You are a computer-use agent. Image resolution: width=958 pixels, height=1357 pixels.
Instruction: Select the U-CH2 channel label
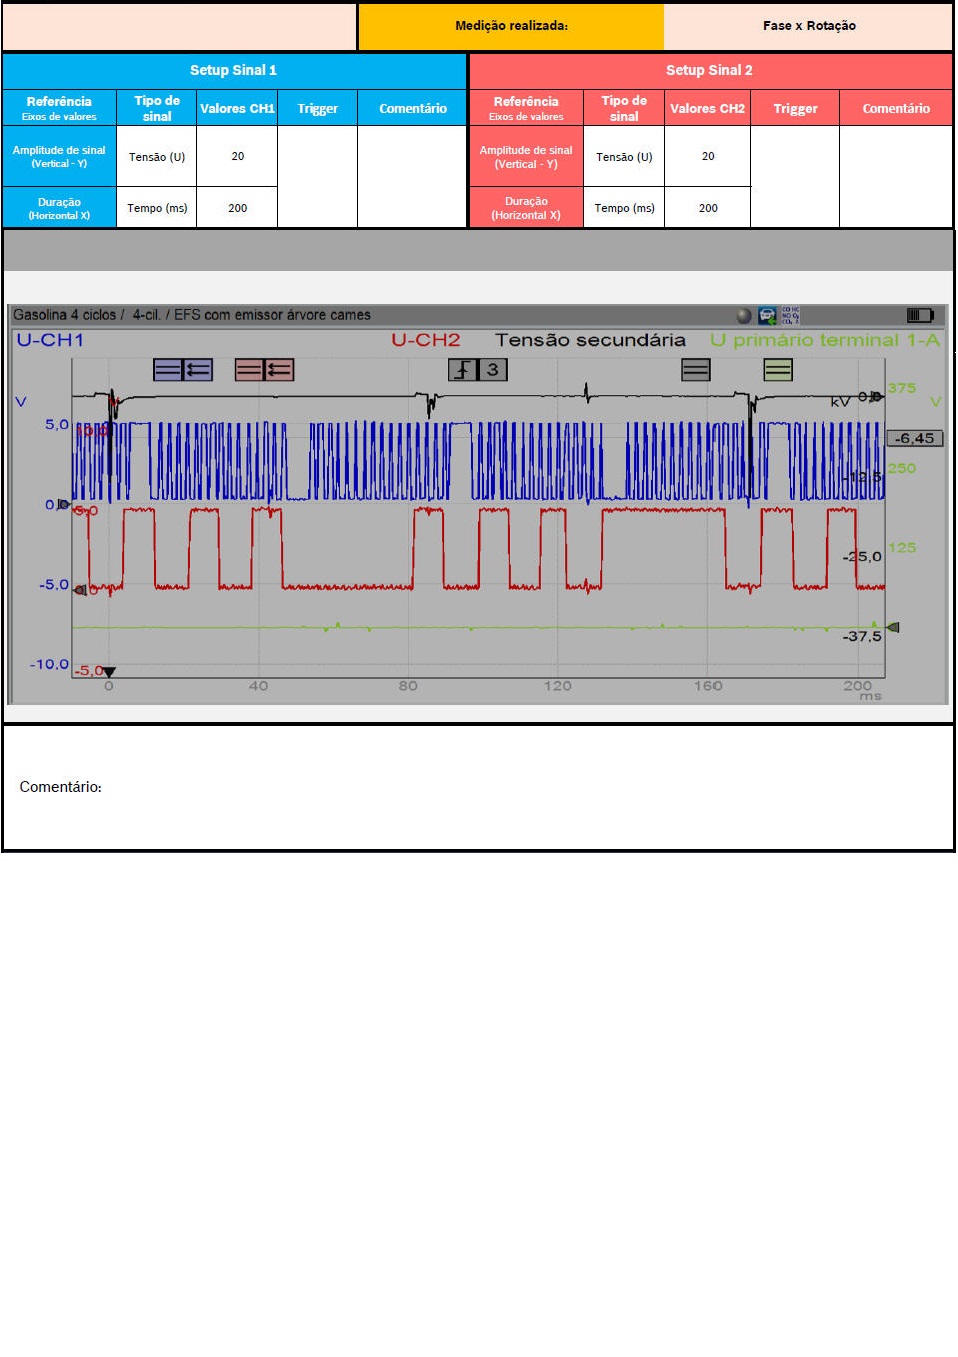[x=425, y=340]
